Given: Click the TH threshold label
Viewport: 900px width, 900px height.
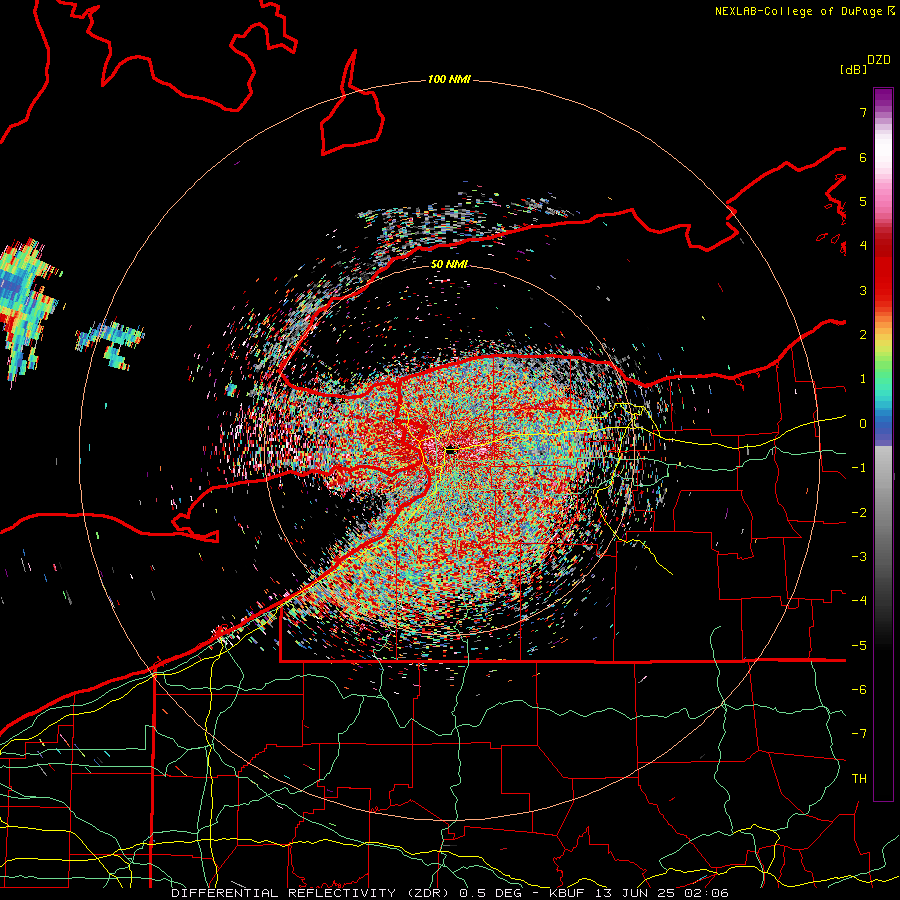Looking at the screenshot, I should pyautogui.click(x=859, y=779).
